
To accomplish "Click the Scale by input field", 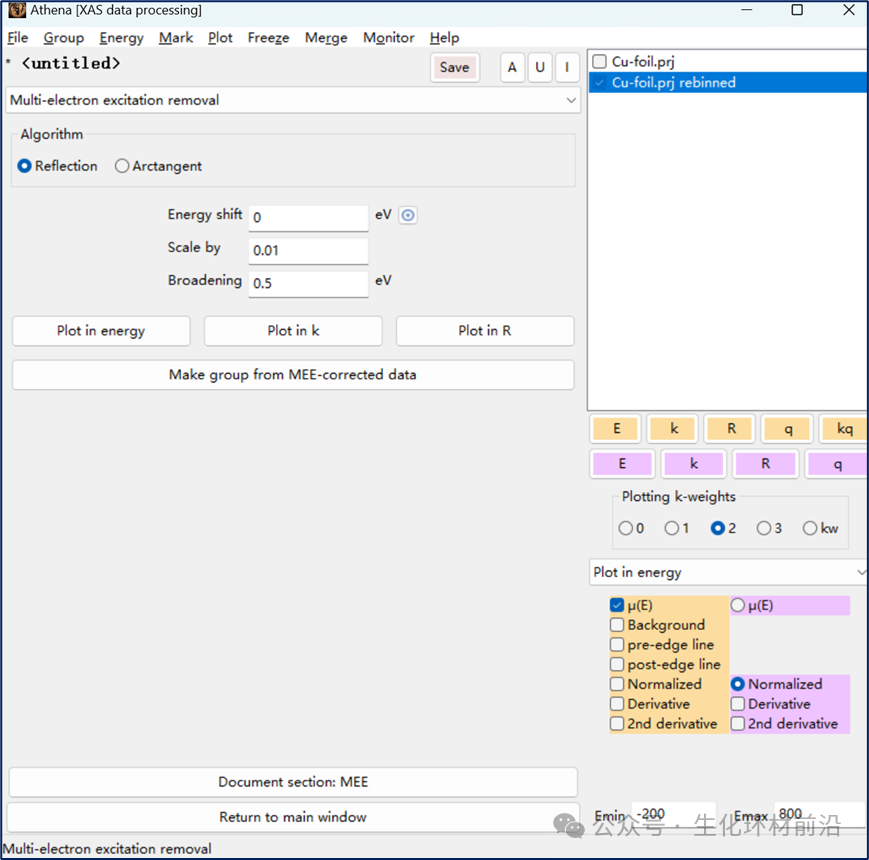I will [308, 250].
